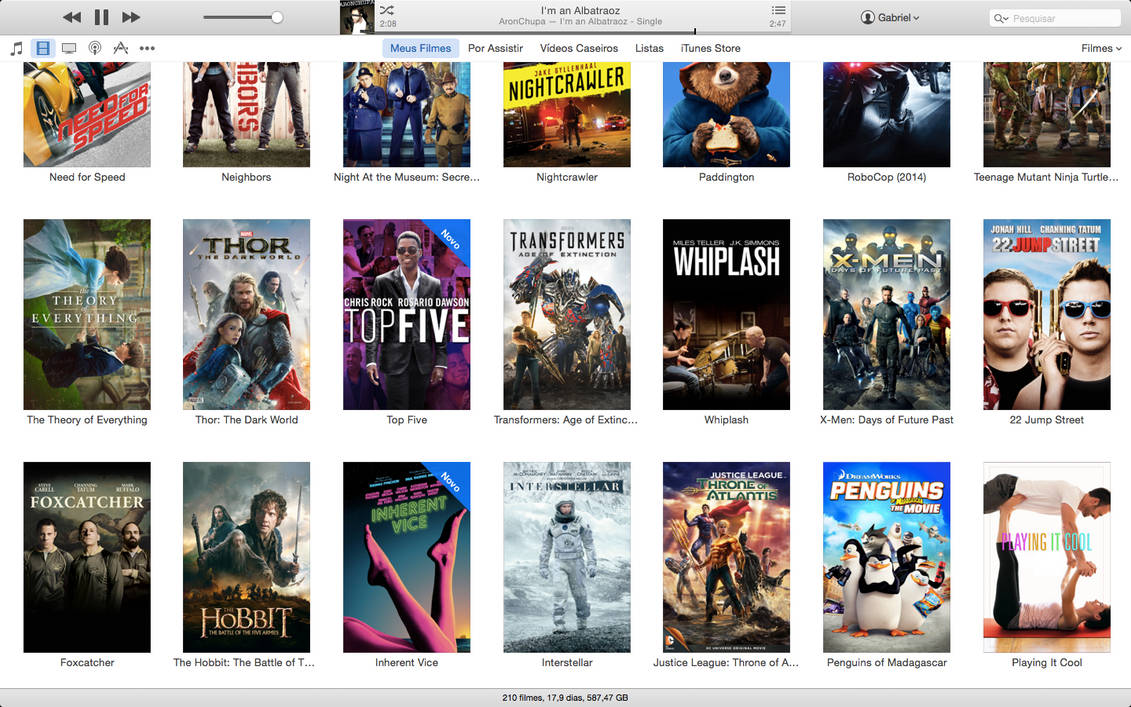
Task: Open X-Men: Days of Future Past poster
Action: coord(886,315)
